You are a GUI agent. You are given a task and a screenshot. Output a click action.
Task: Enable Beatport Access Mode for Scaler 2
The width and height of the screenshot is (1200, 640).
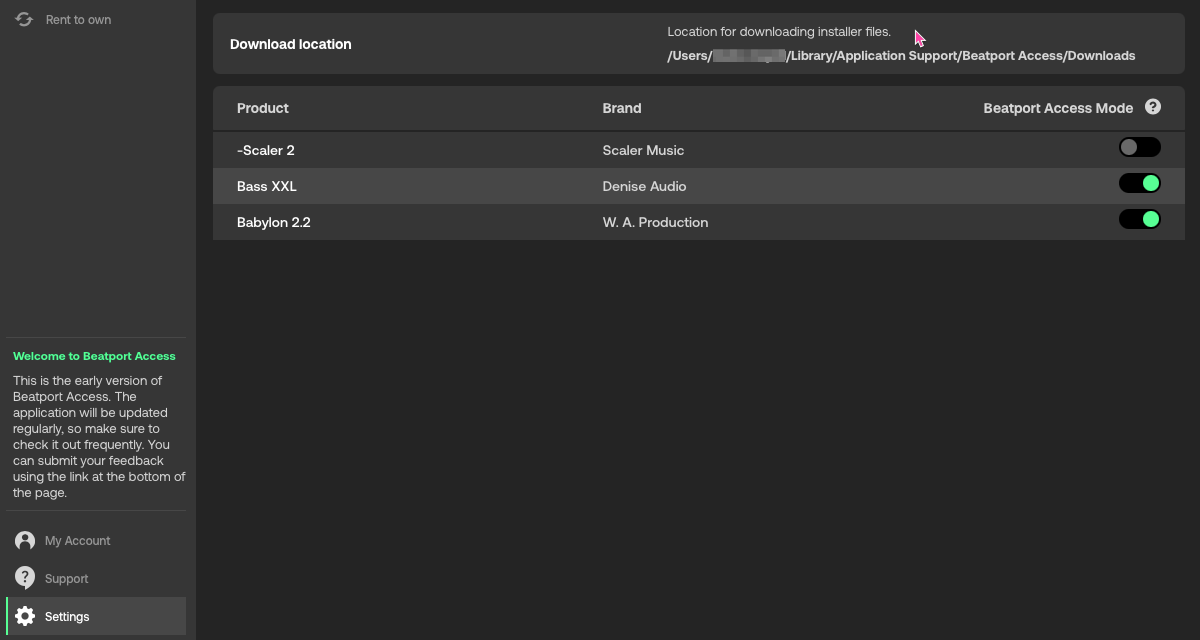coord(1139,148)
